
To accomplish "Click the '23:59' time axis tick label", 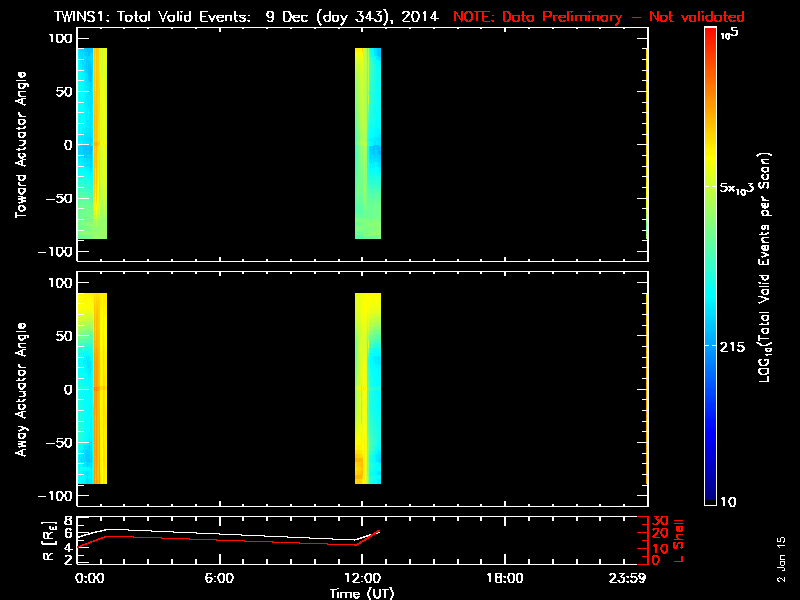I will pos(629,579).
